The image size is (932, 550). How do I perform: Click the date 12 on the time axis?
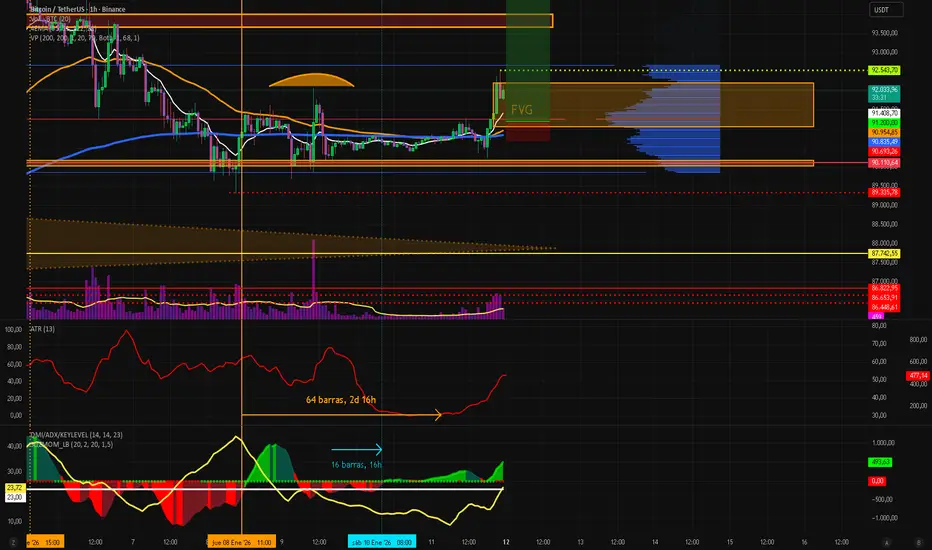(506, 542)
